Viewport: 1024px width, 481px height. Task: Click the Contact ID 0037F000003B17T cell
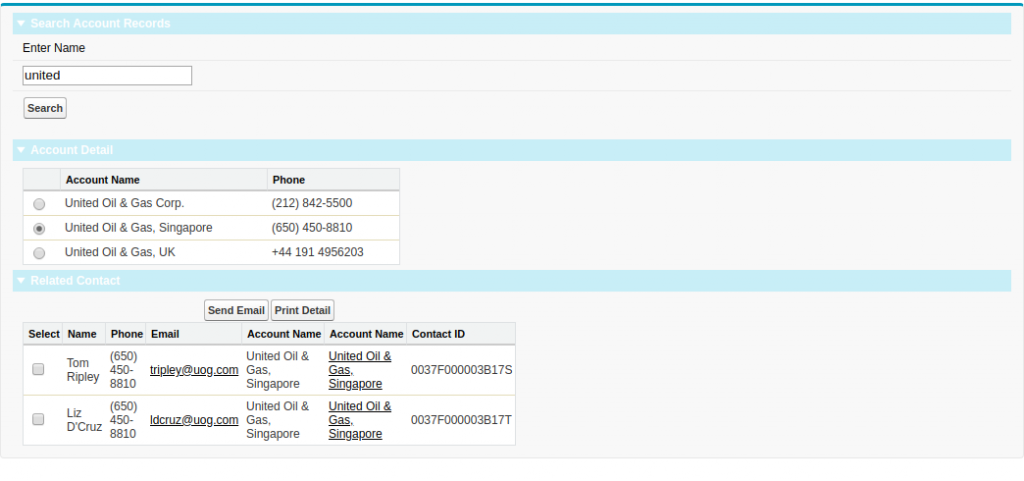[x=461, y=420]
